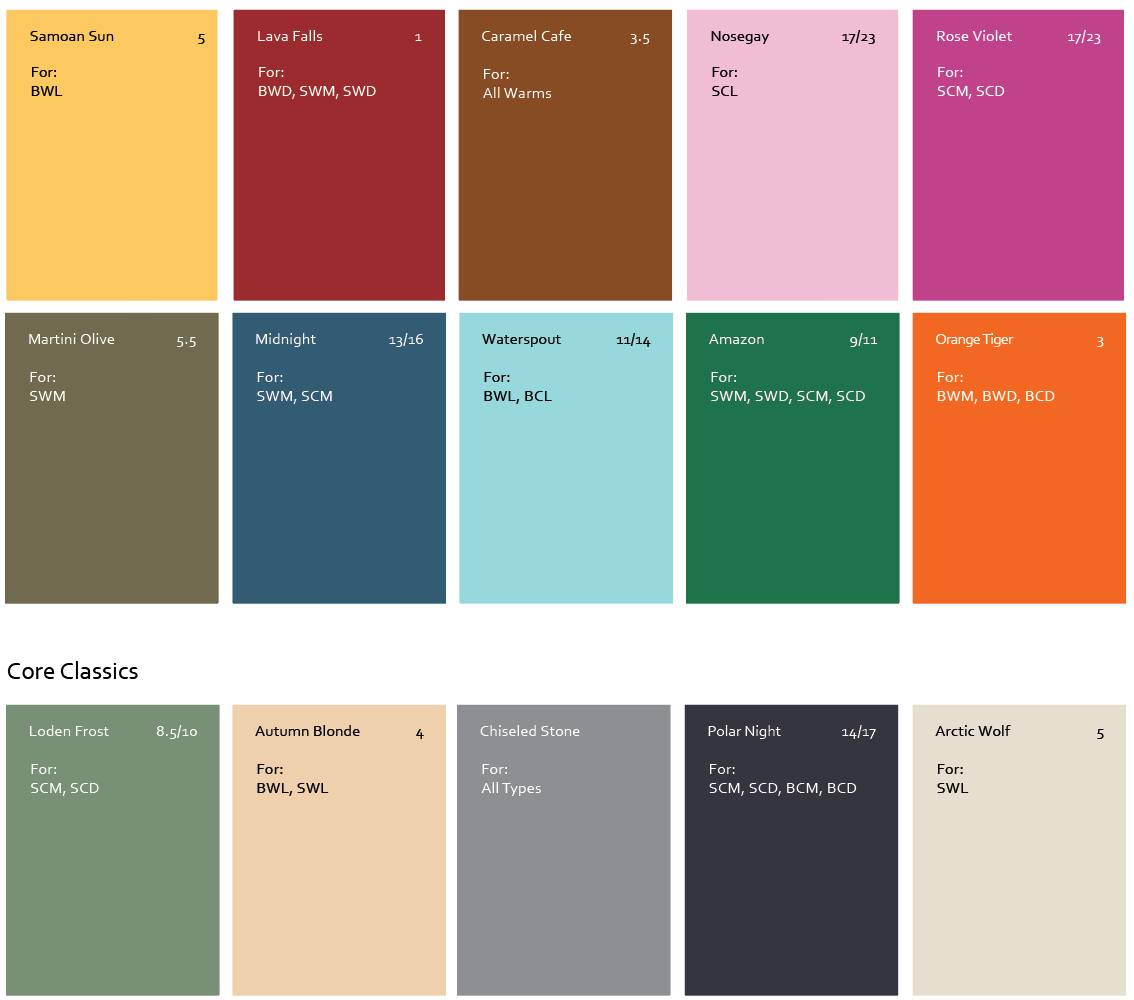Select the Nosegay light pink swatch
Screen dimensions: 1134x1000
click(793, 155)
